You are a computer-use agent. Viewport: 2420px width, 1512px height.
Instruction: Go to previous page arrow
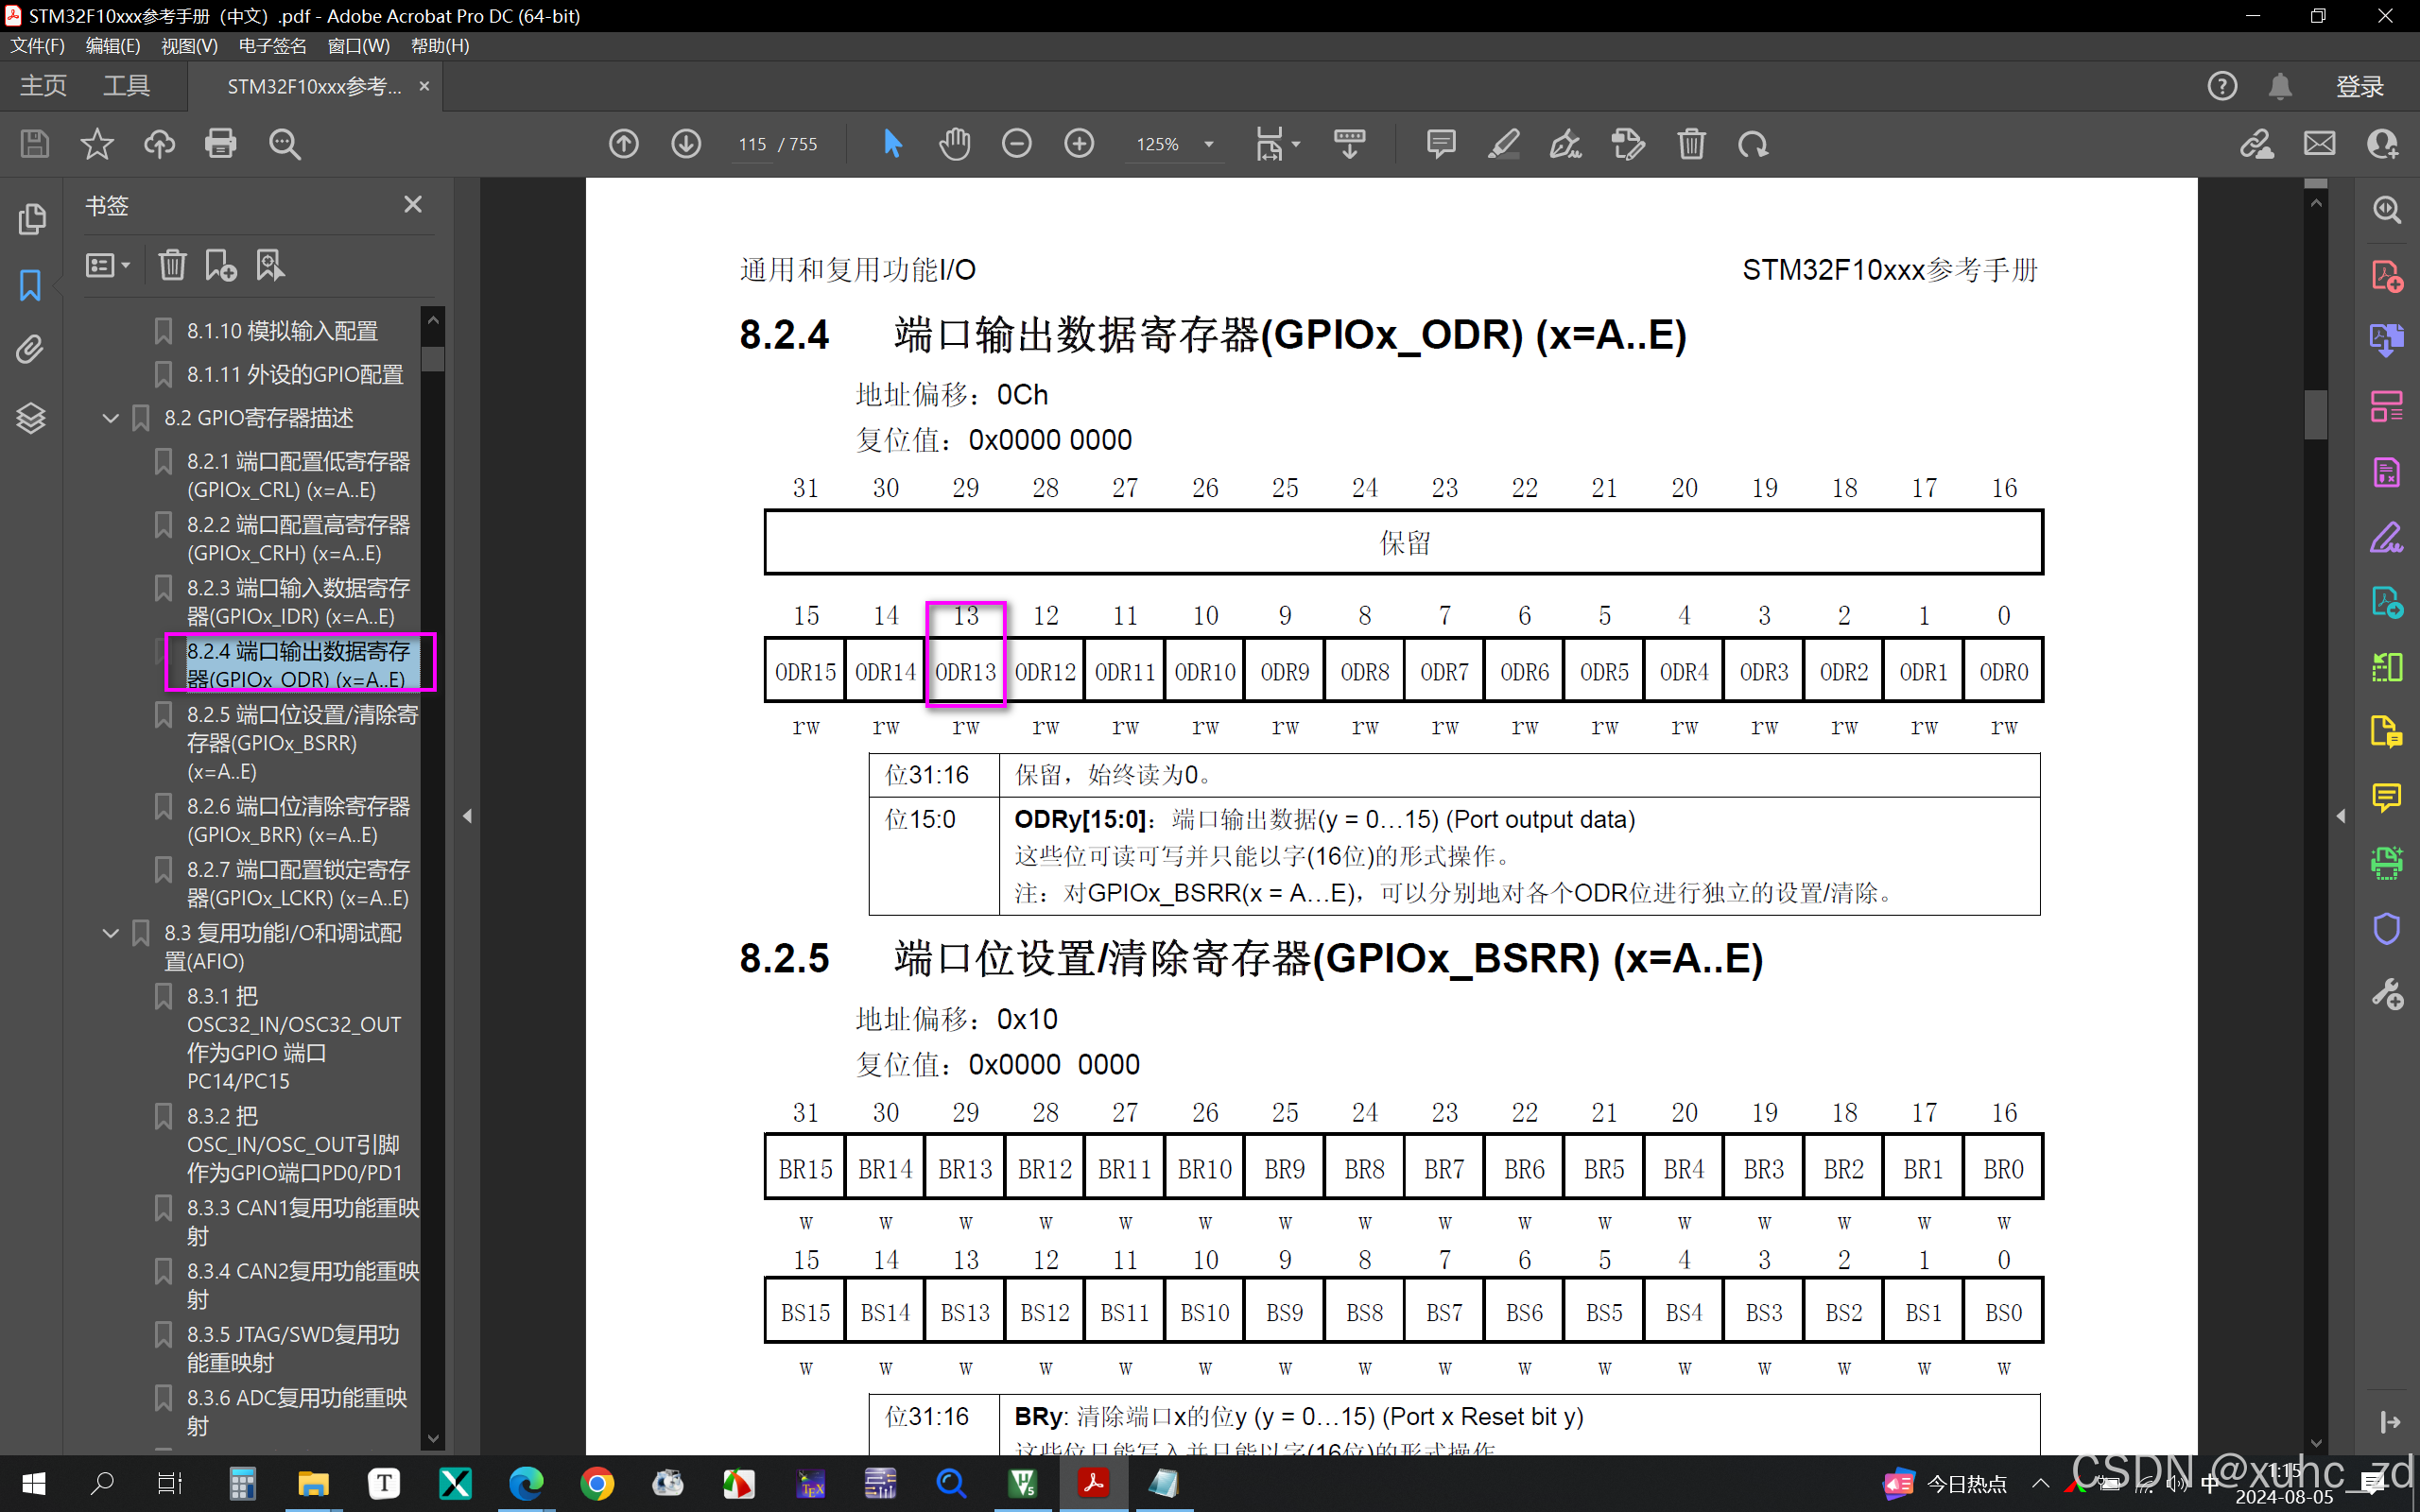(x=624, y=144)
